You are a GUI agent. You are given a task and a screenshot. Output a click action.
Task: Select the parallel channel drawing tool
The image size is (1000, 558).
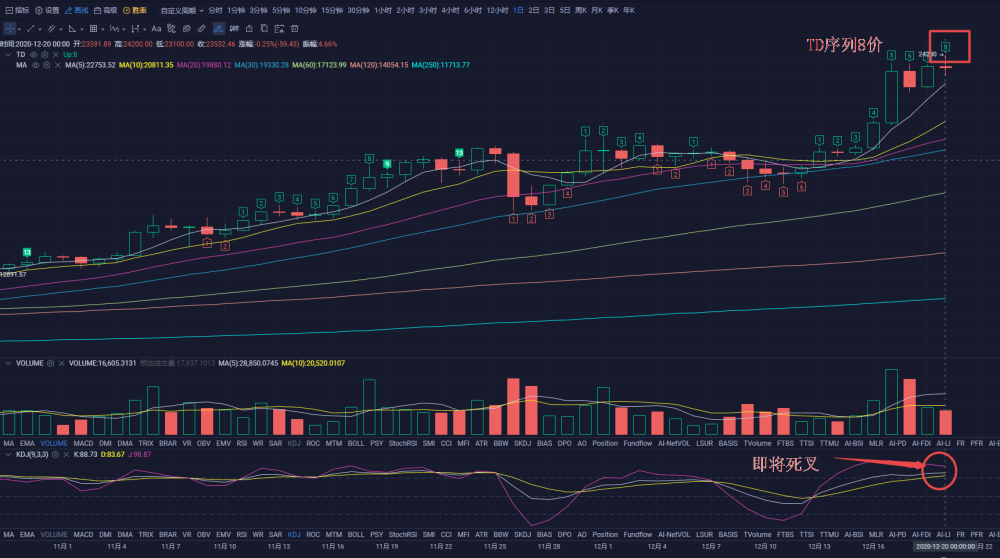[x=52, y=29]
